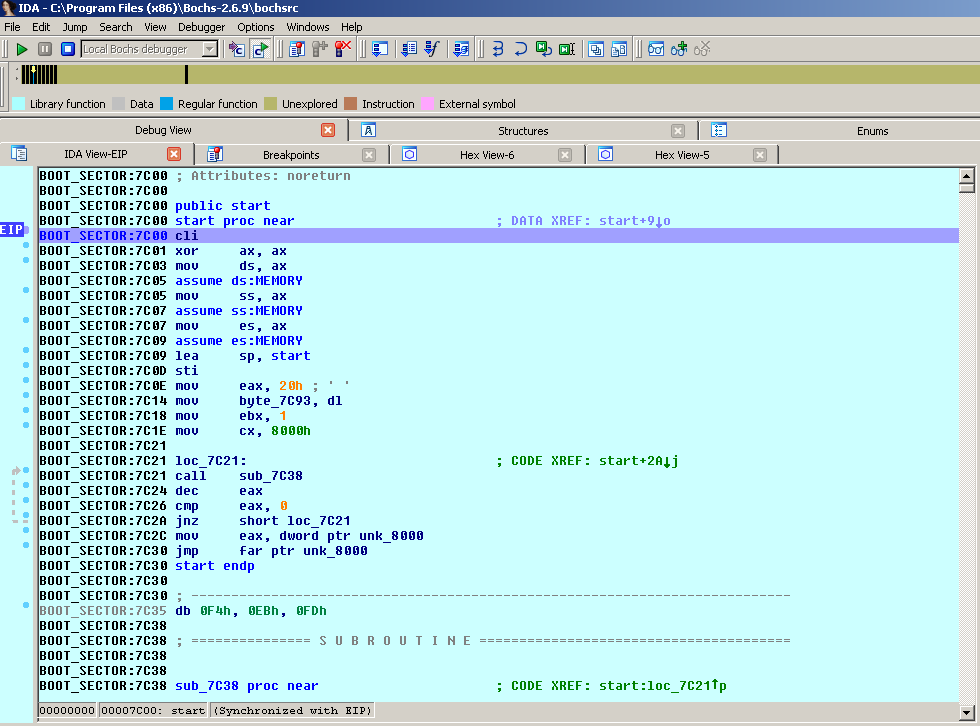Click the delete watch greyed icon
Image resolution: width=980 pixels, height=726 pixels.
tap(702, 49)
